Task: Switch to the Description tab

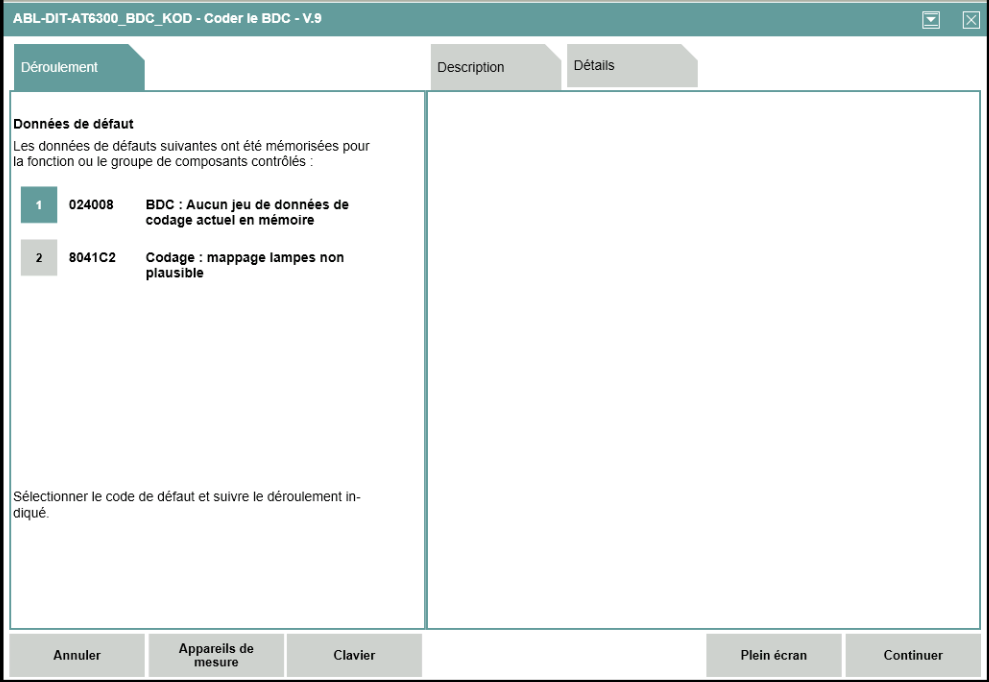Action: [496, 67]
